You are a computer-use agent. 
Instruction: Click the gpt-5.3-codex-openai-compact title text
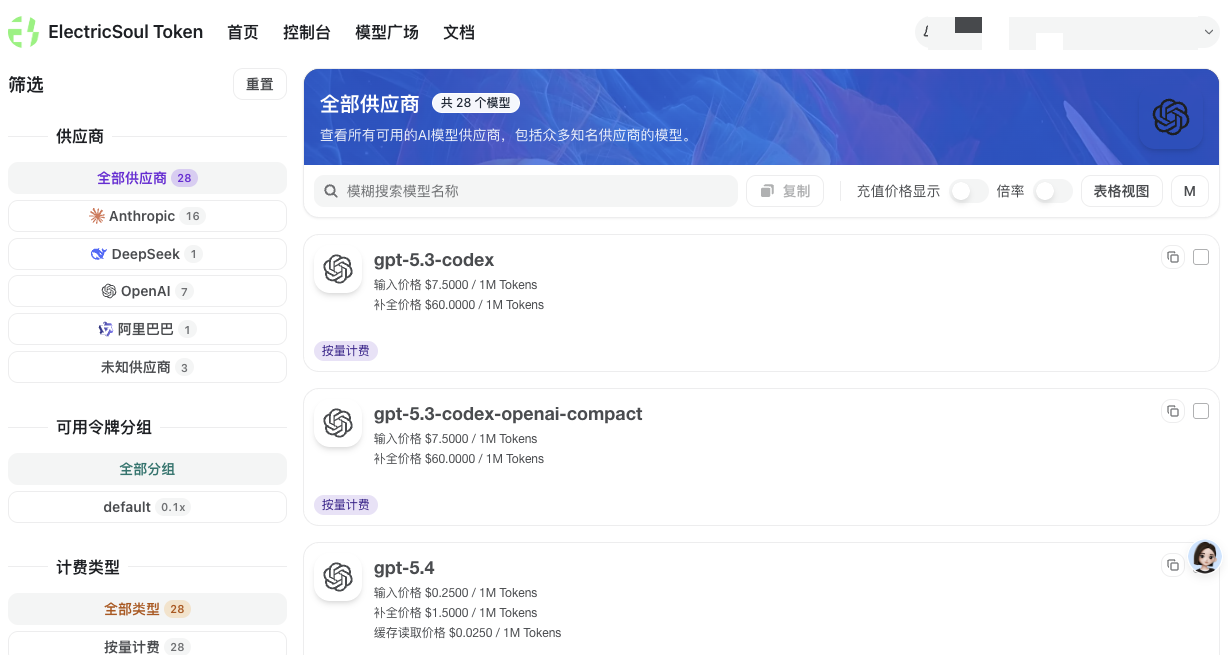tap(508, 414)
